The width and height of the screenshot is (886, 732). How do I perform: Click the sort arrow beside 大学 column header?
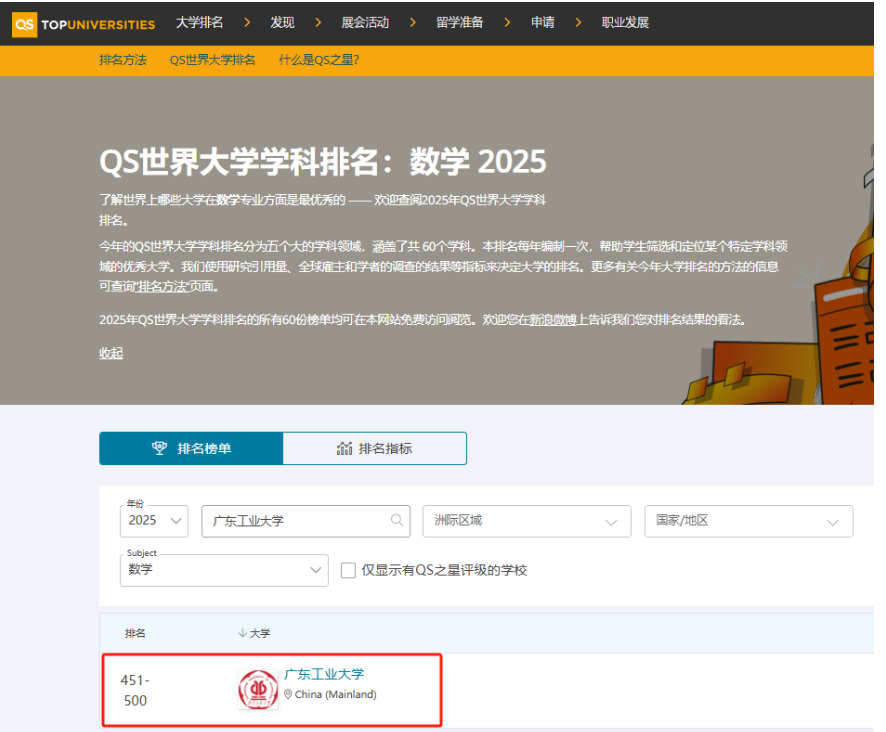click(242, 633)
